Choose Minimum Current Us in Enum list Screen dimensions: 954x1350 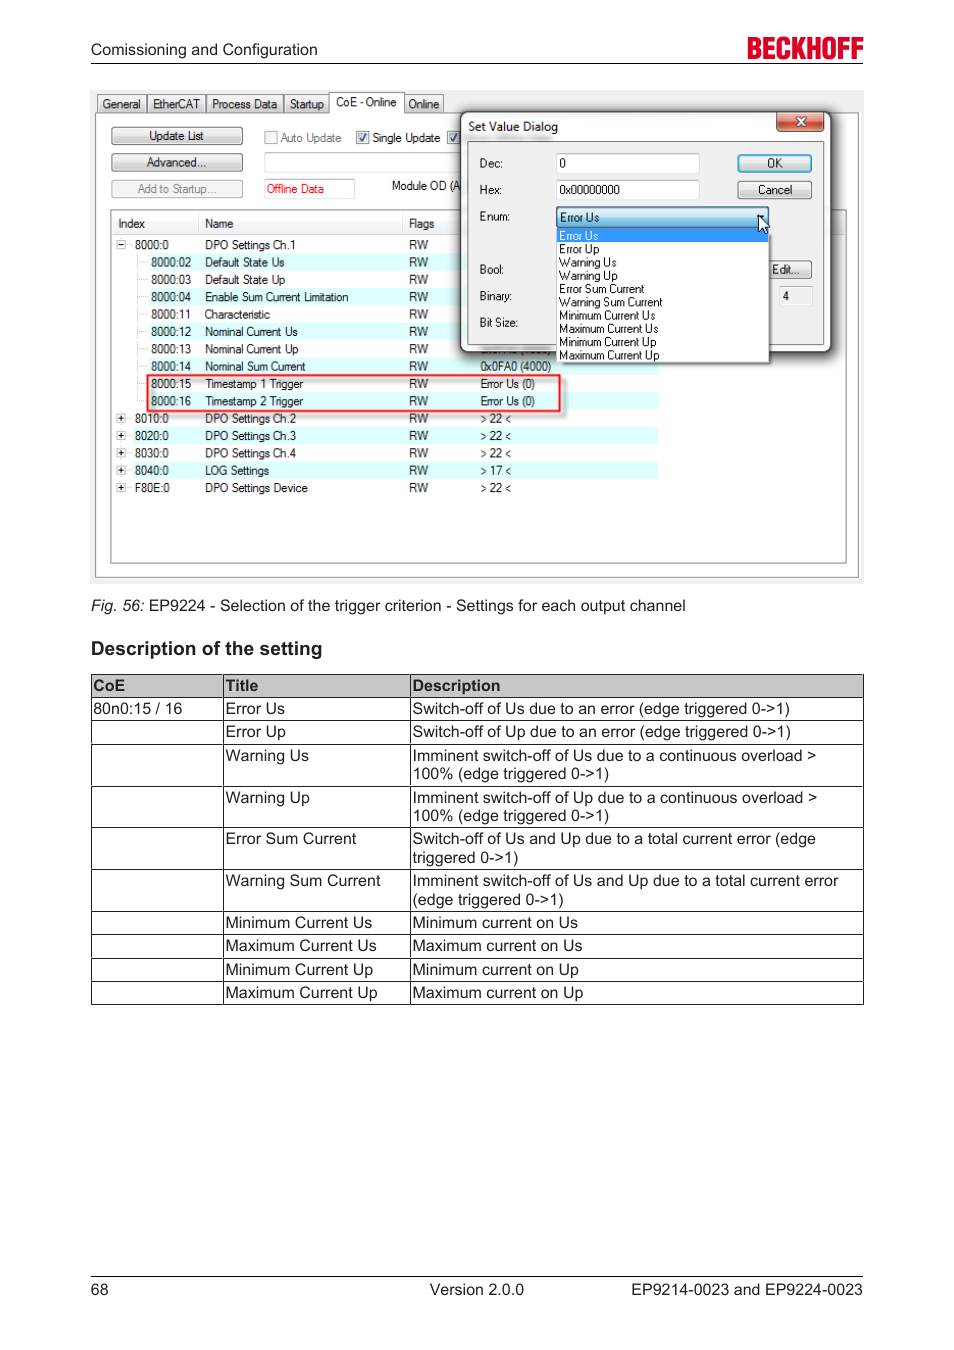(661, 316)
